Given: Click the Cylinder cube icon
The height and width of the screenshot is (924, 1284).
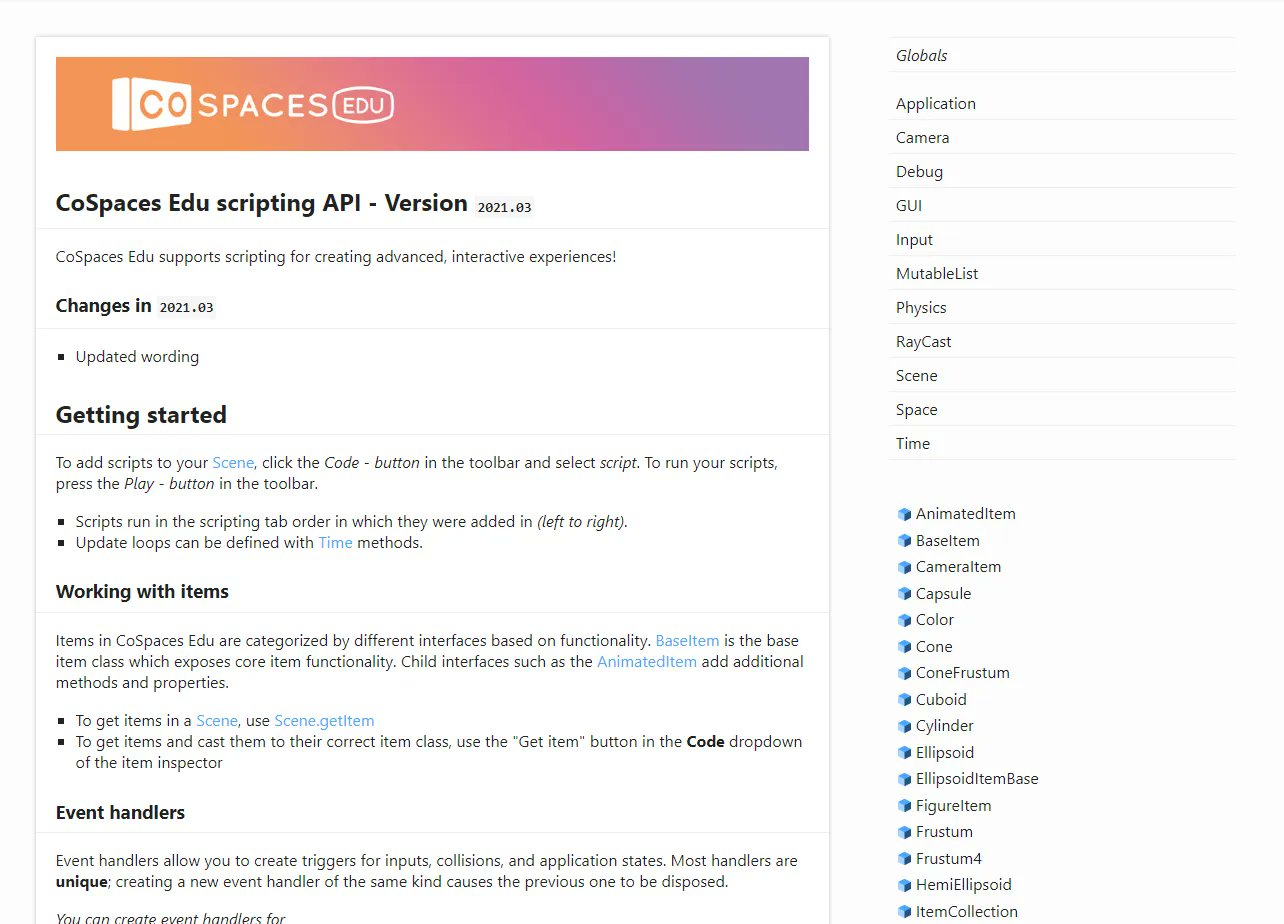Looking at the screenshot, I should (904, 725).
